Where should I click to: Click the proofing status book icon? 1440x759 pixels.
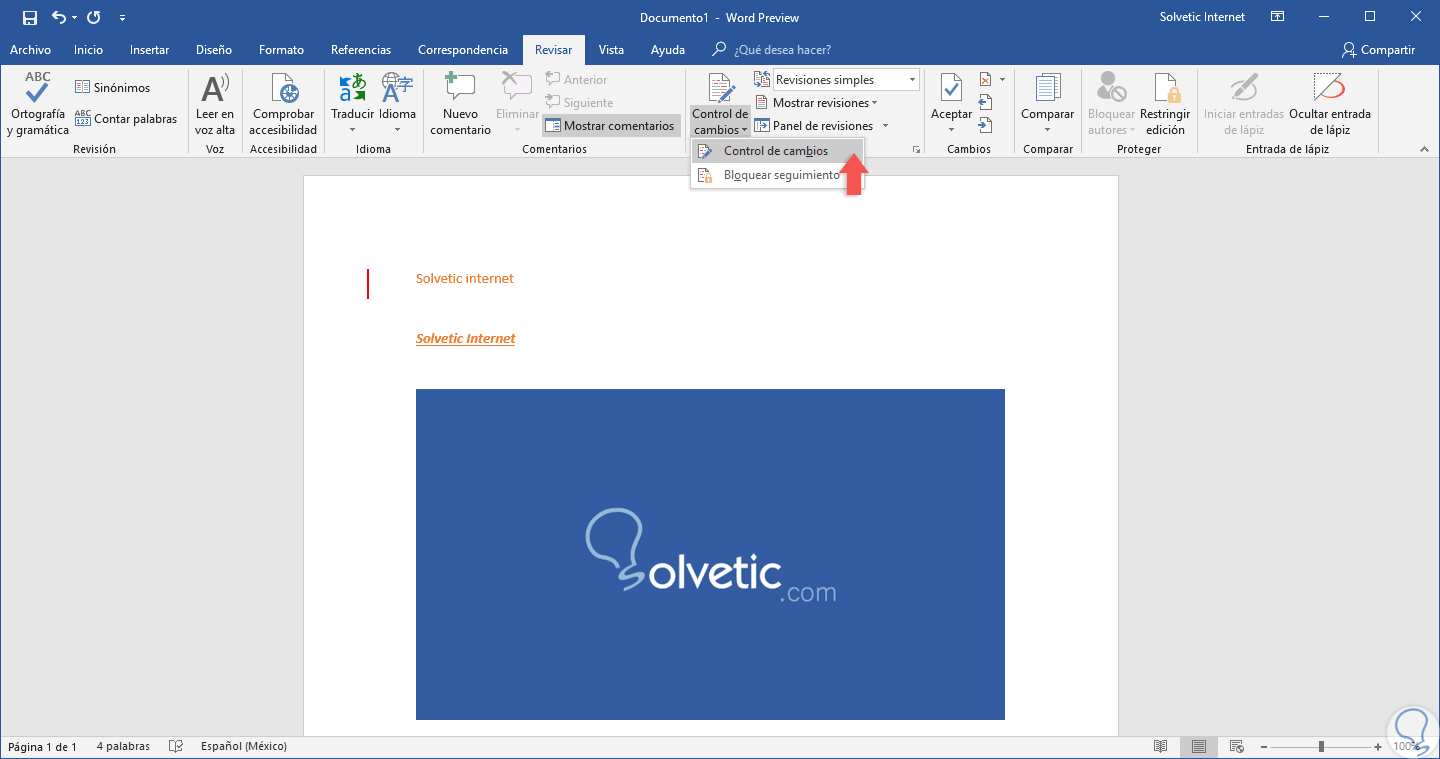pyautogui.click(x=176, y=747)
